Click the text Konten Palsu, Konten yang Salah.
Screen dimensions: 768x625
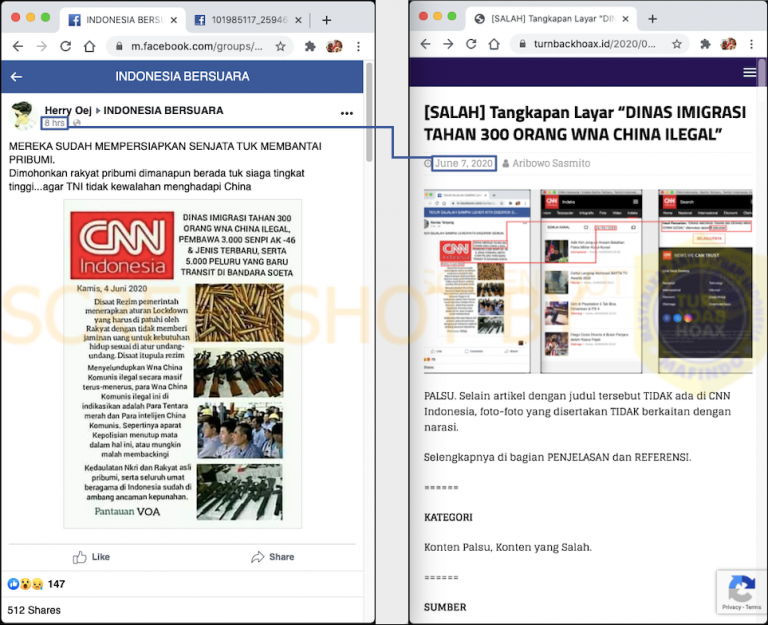[508, 547]
